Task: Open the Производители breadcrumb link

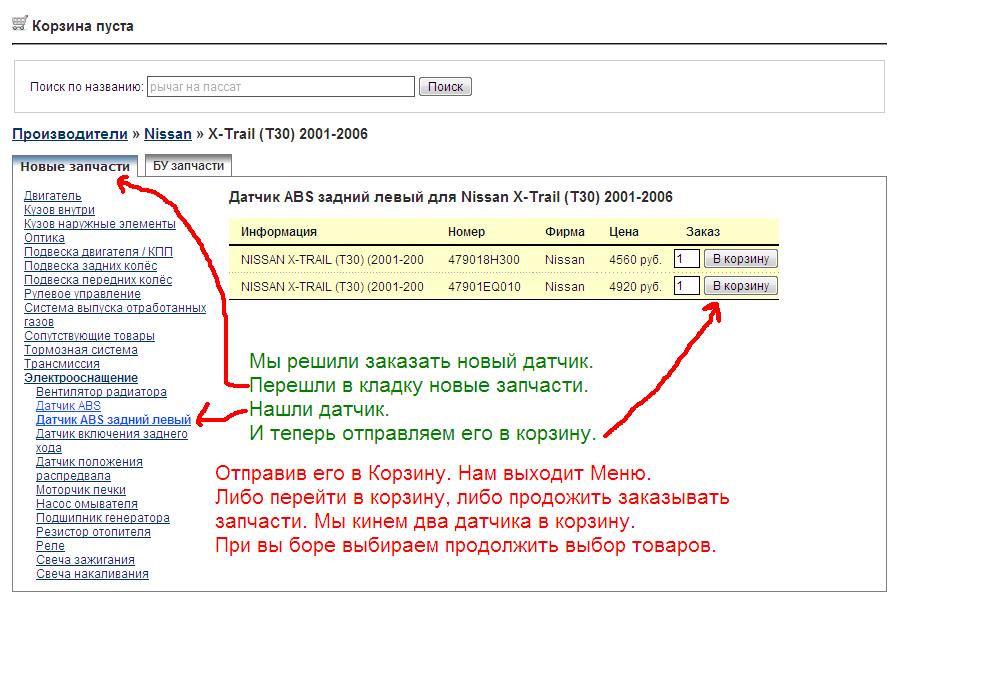Action: pos(70,134)
